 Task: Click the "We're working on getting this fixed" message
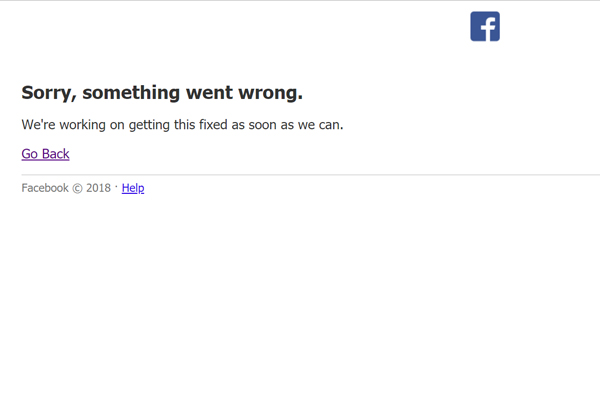182,125
